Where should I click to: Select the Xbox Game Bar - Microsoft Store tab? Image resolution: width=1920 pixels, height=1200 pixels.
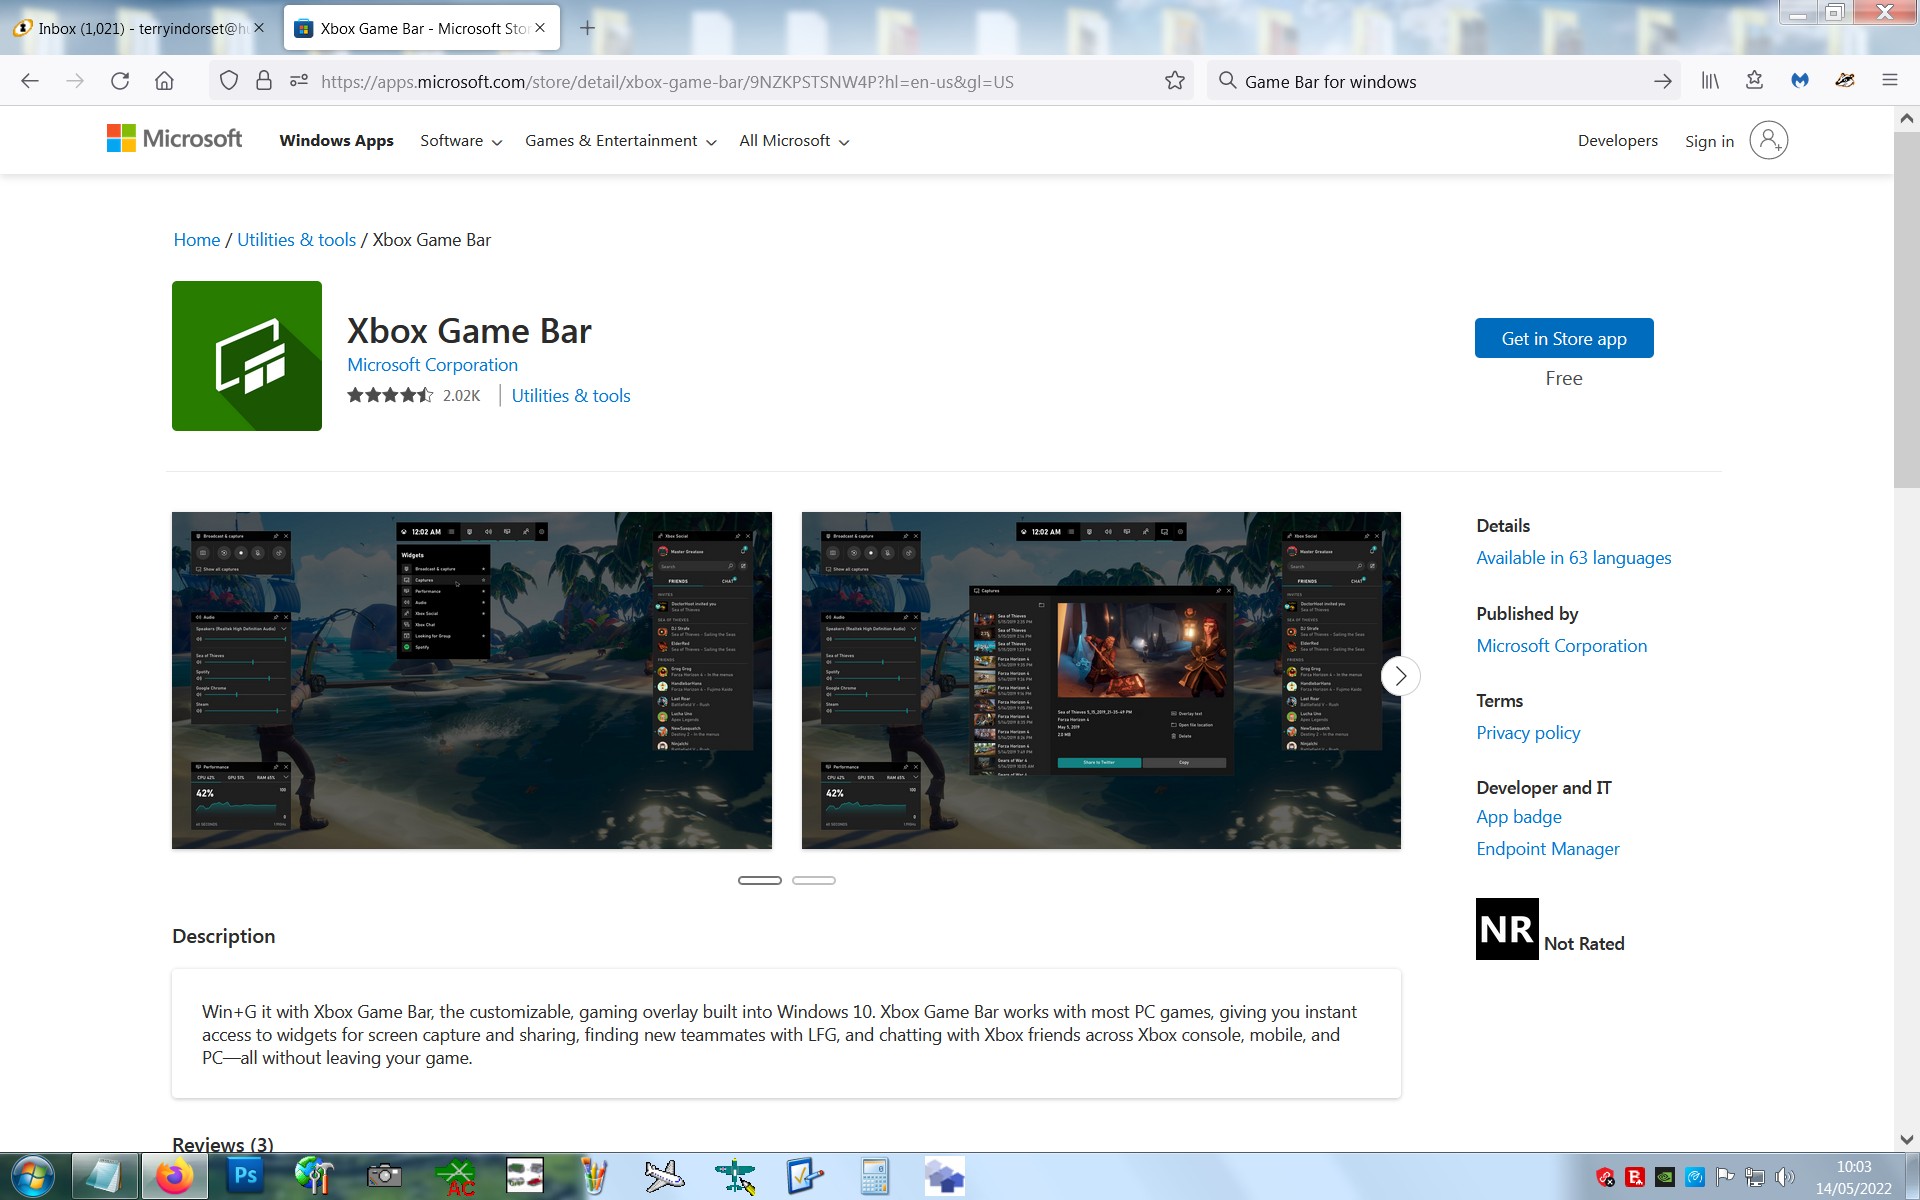(x=421, y=28)
